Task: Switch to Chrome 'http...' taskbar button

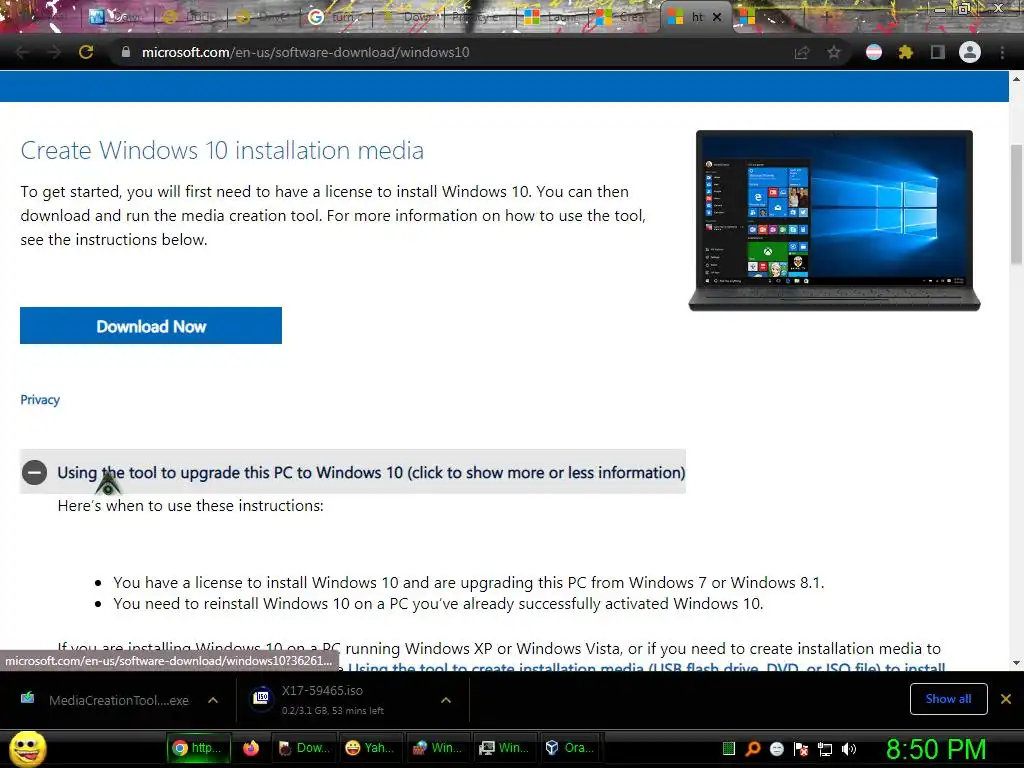Action: point(197,748)
